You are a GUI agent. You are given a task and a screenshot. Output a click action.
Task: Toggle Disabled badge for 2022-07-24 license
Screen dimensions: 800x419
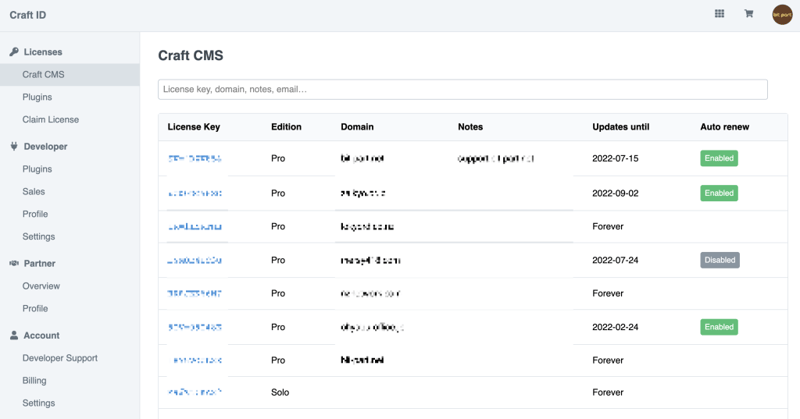click(719, 260)
